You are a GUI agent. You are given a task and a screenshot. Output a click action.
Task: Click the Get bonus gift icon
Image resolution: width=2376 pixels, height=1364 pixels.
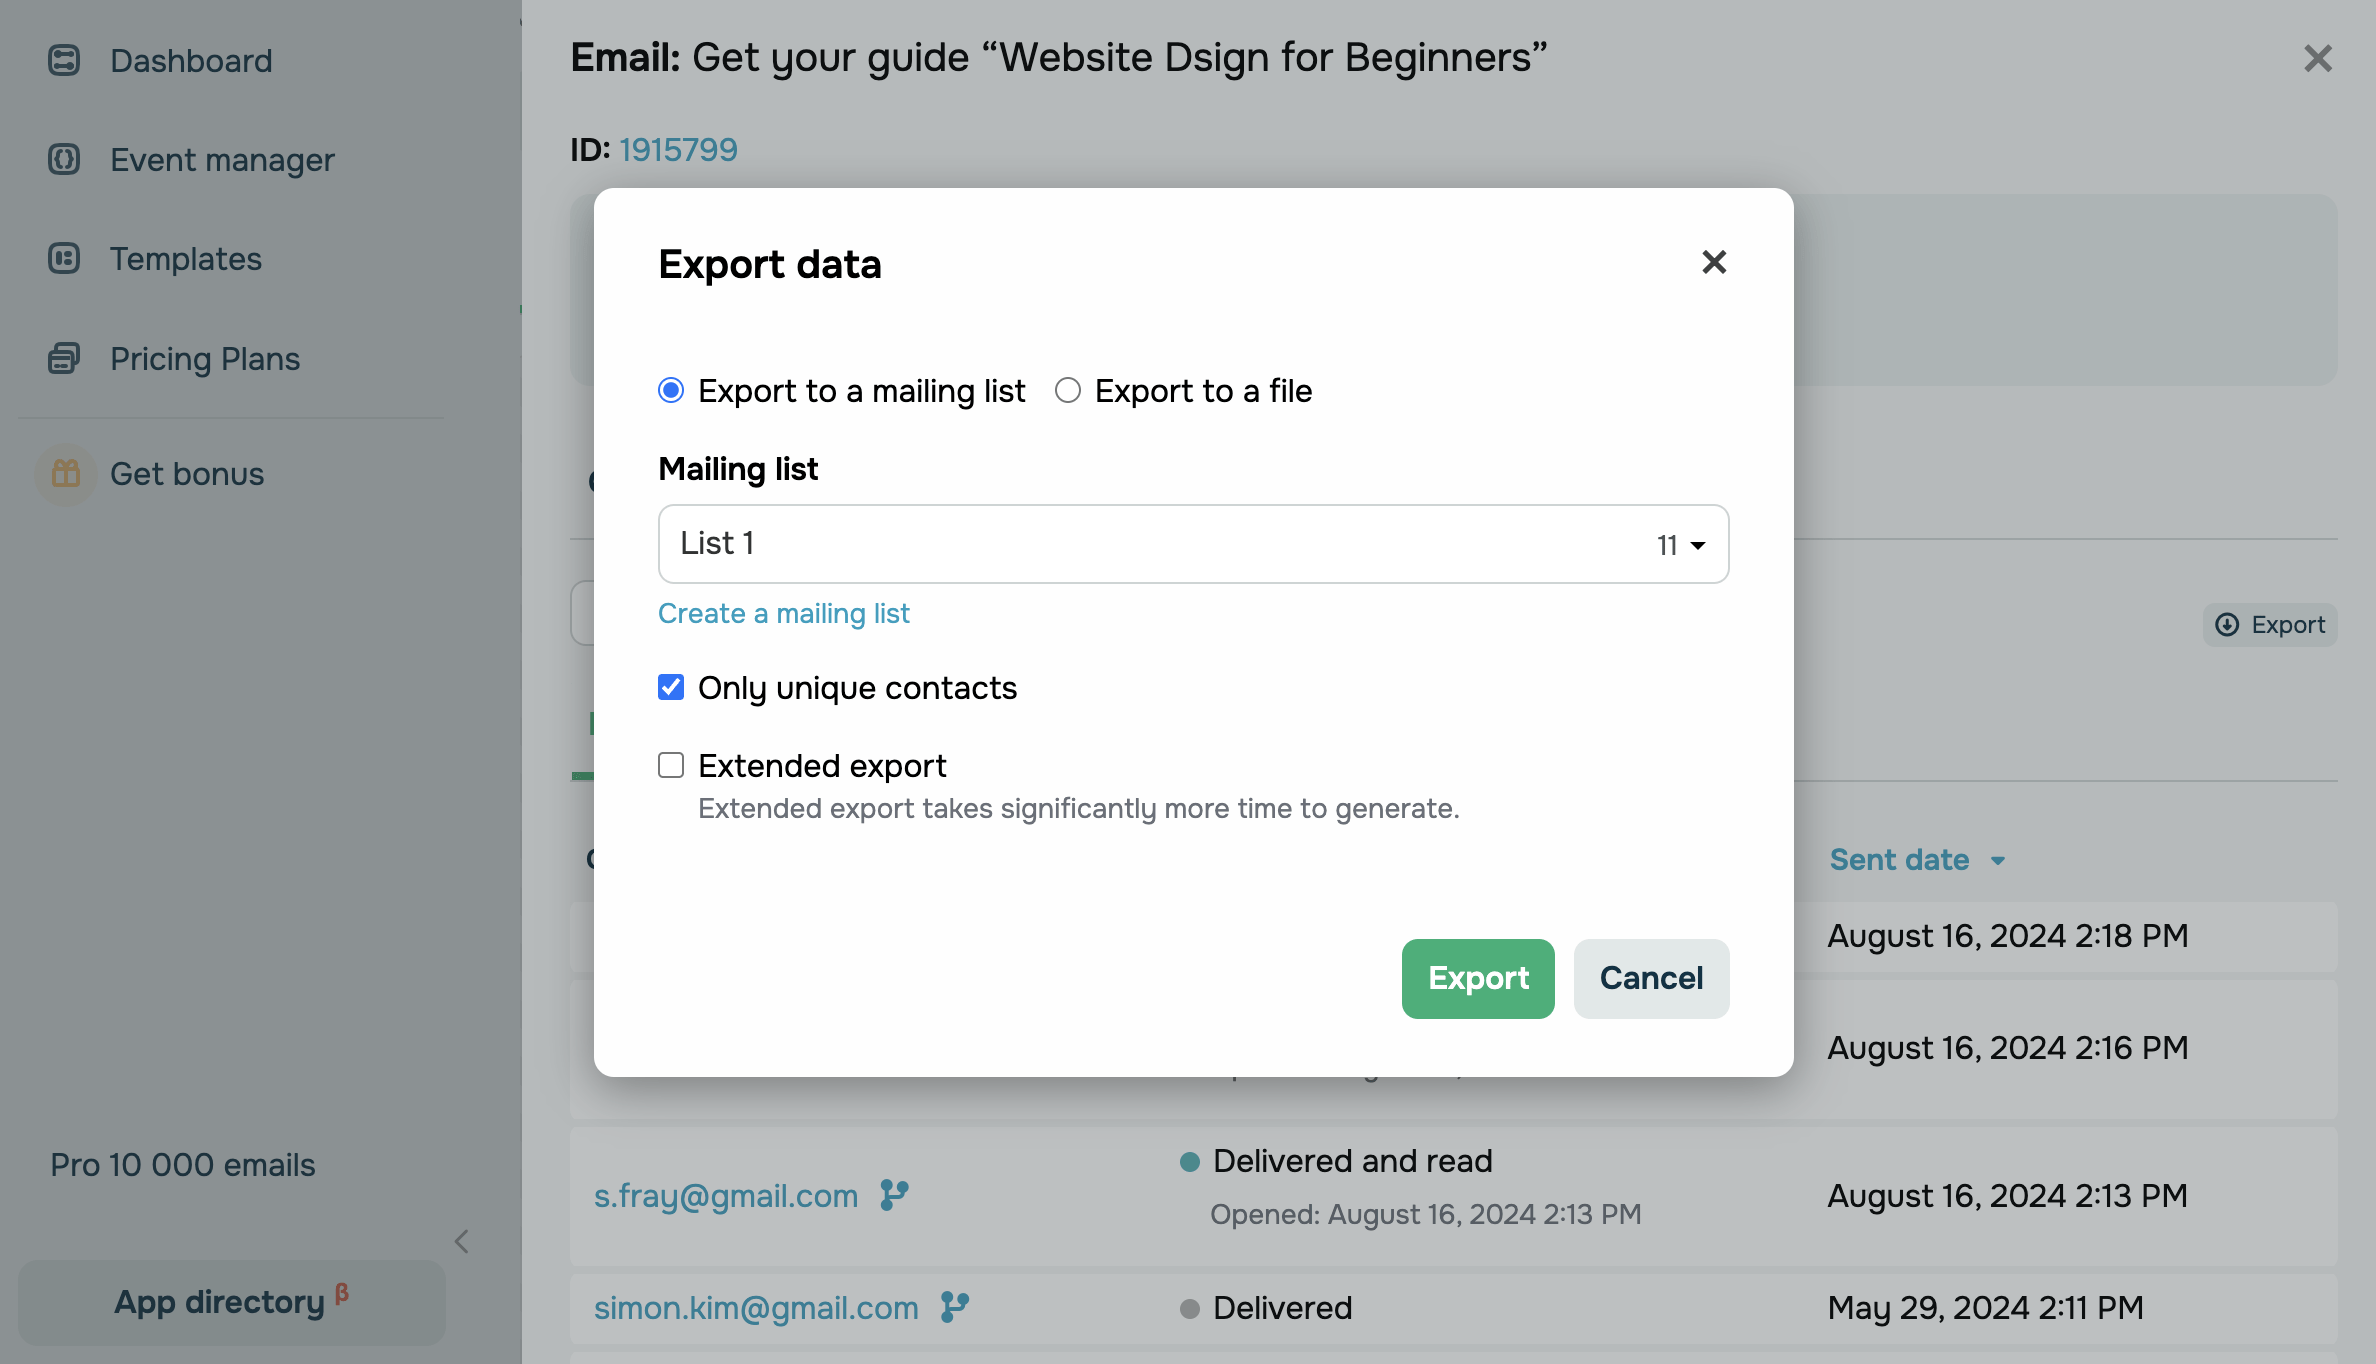[66, 473]
